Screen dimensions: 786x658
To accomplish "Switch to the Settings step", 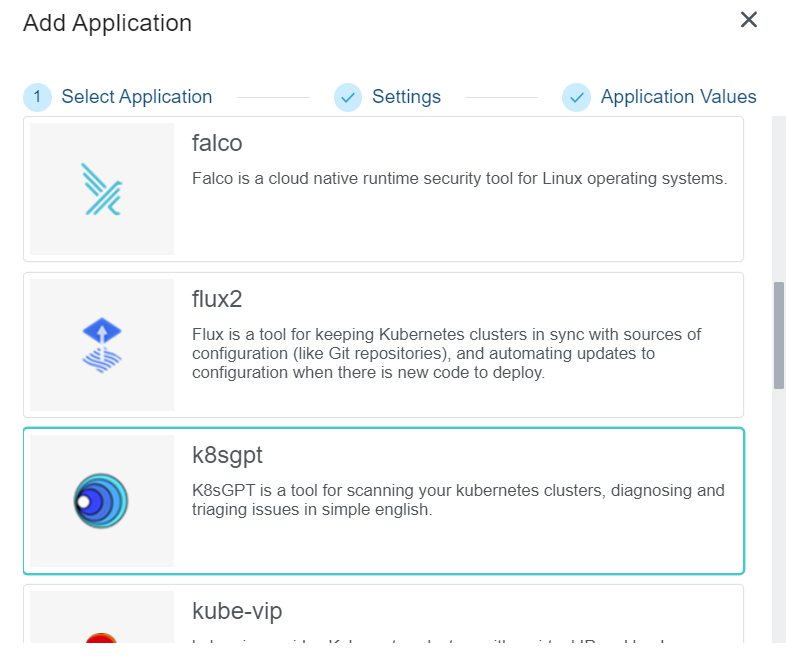I will coord(406,97).
